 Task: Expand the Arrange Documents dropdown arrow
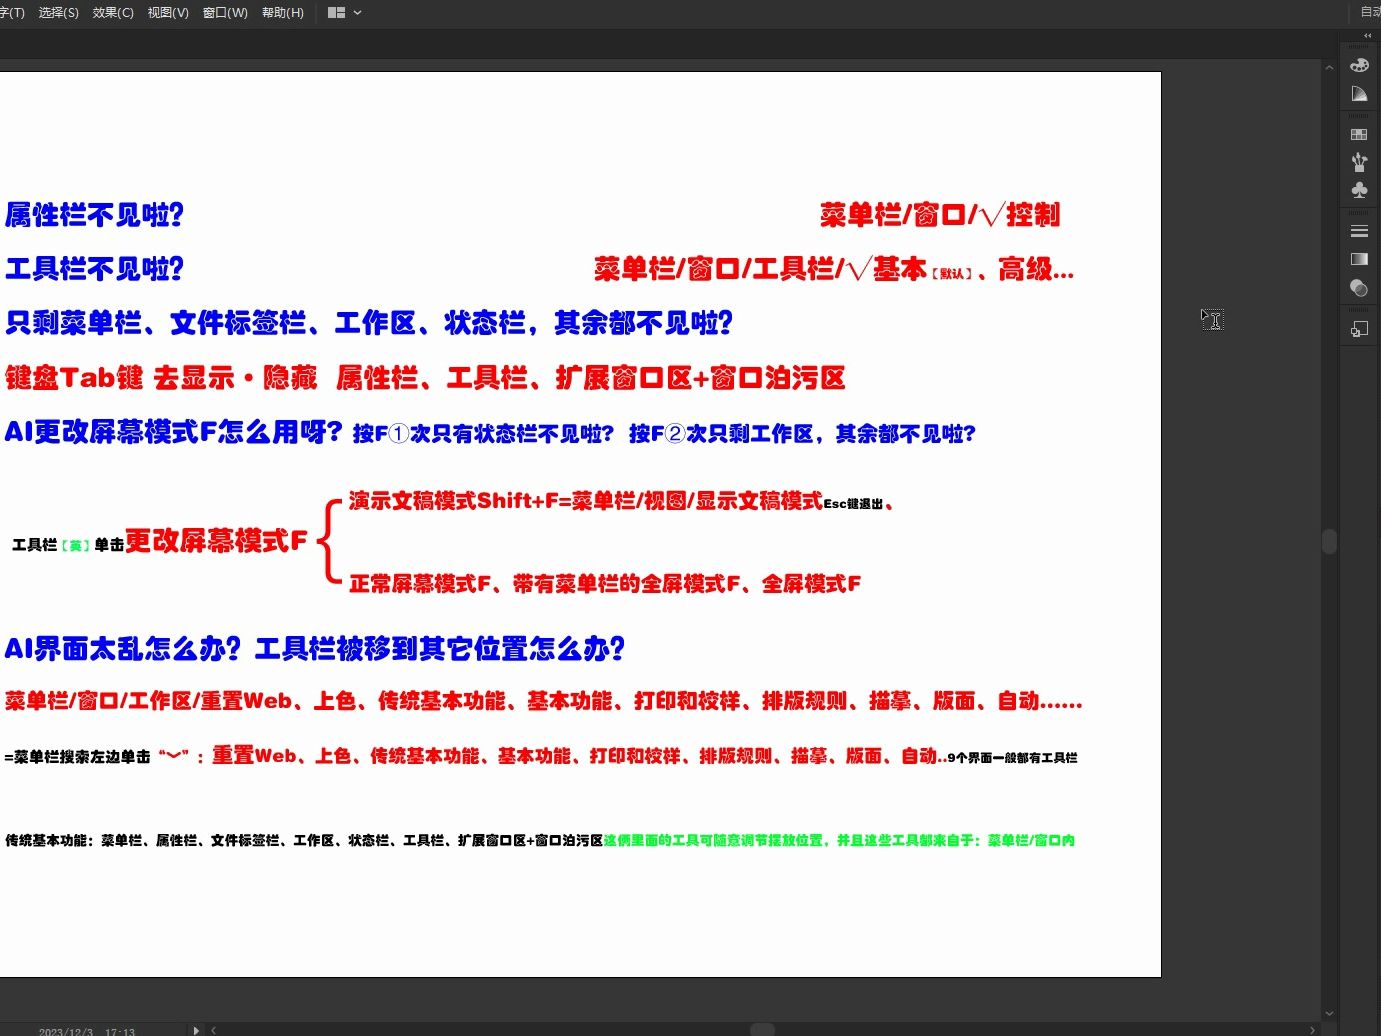click(358, 13)
